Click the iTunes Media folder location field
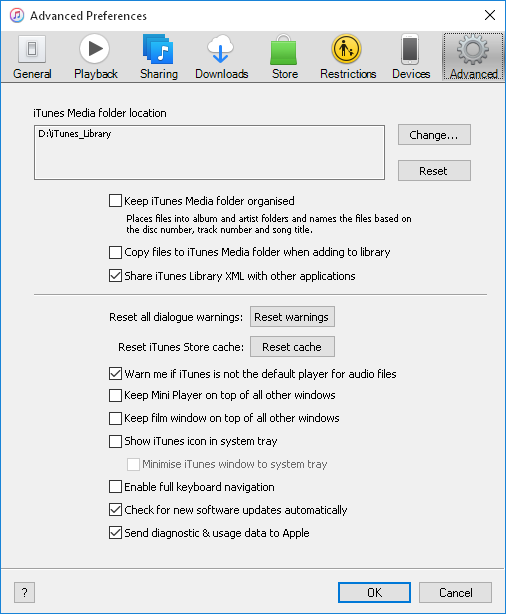 tap(210, 153)
